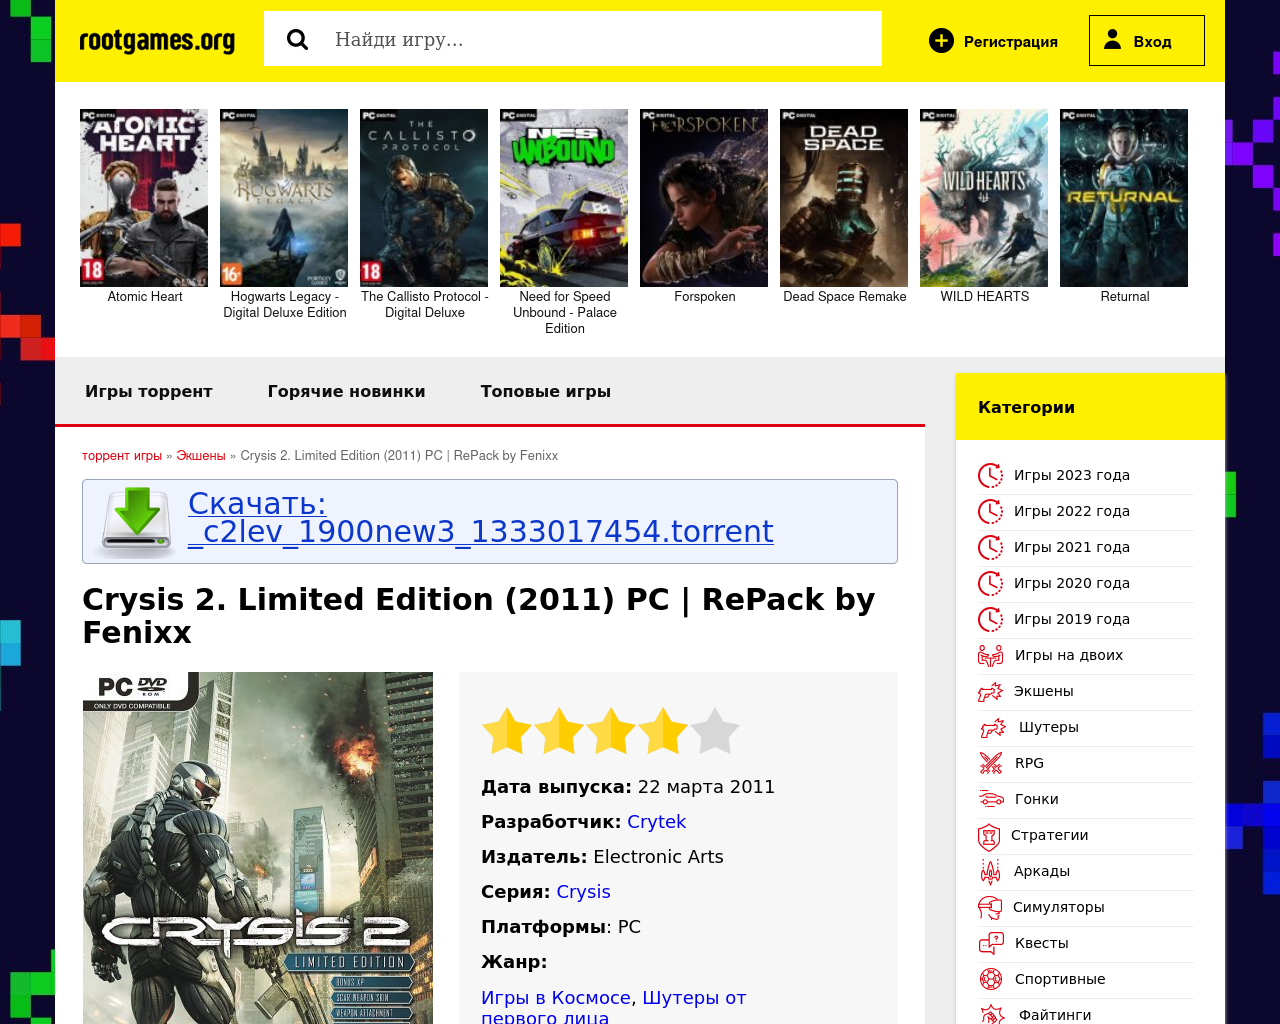Viewport: 1280px width, 1024px height.
Task: Open the Need for Speed Unbound cover
Action: [x=564, y=198]
